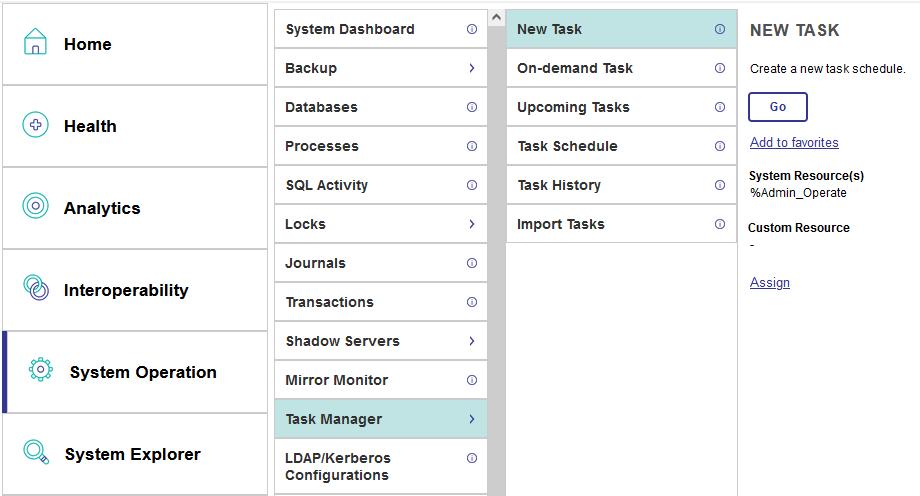Image resolution: width=920 pixels, height=496 pixels.
Task: Click the Add to favorites link
Action: pos(794,143)
